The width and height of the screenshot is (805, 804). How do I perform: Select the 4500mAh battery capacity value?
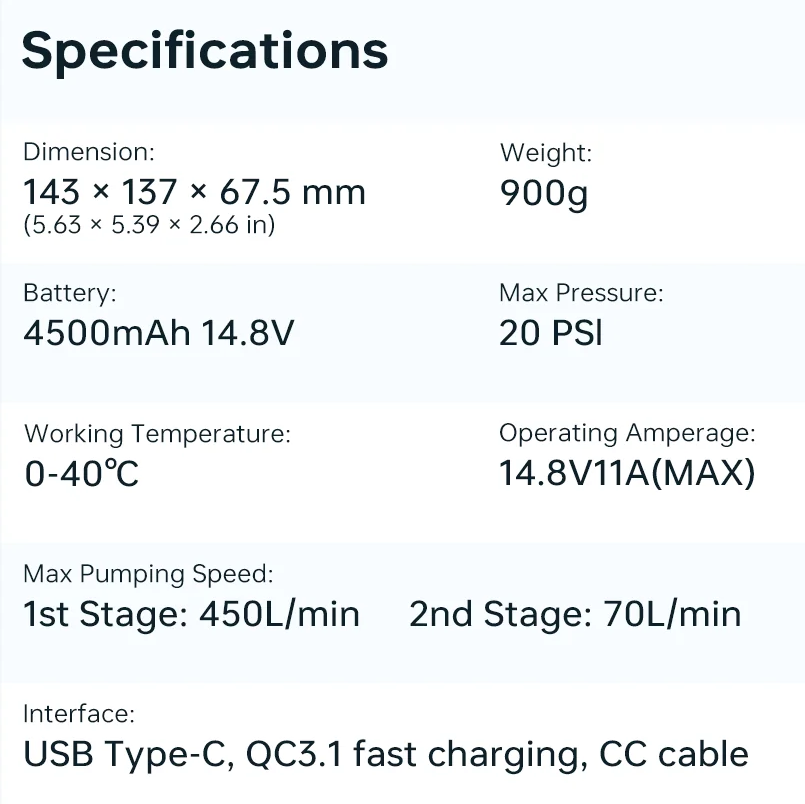[x=107, y=332]
